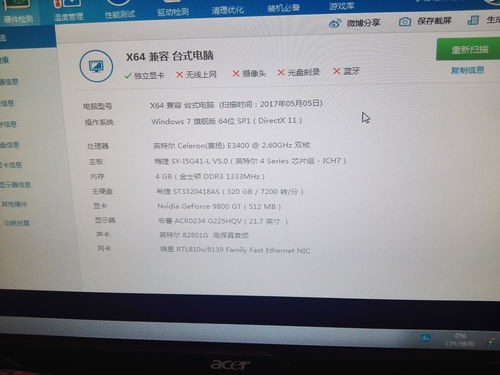Click the green 重新扫描 rescan button
This screenshot has width=500, height=375.
pos(468,50)
